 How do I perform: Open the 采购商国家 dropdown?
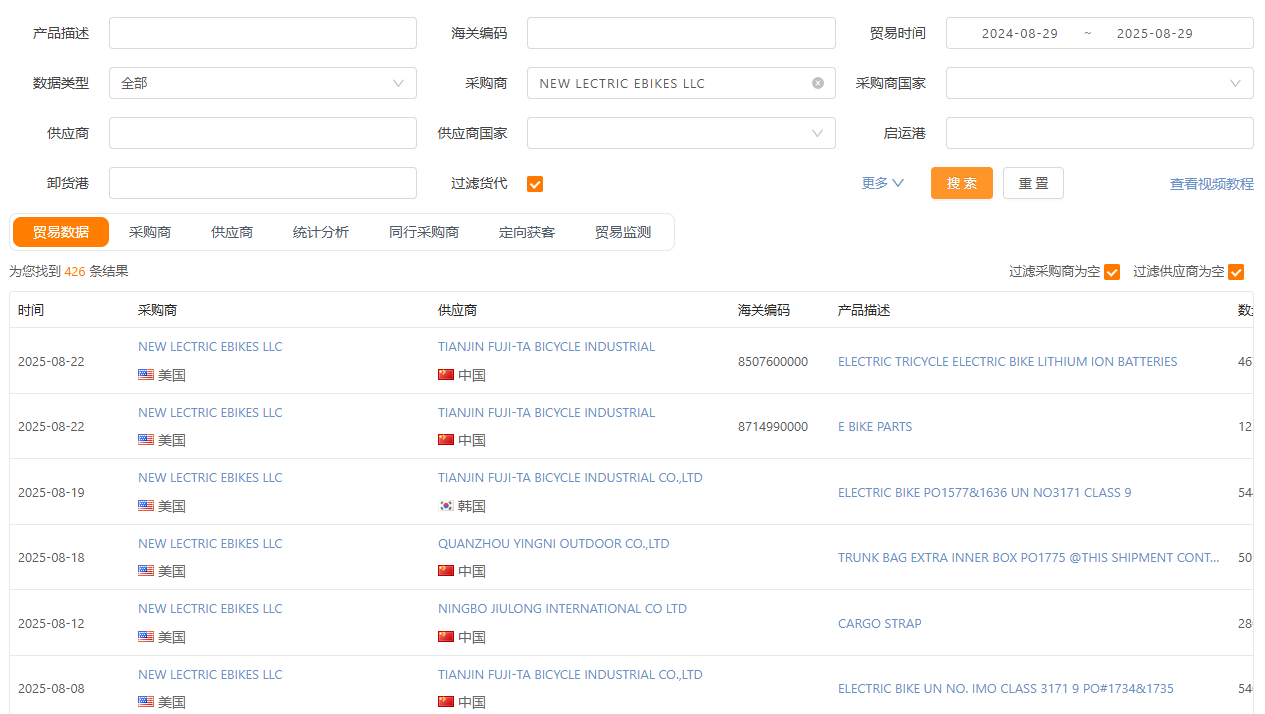(1099, 83)
